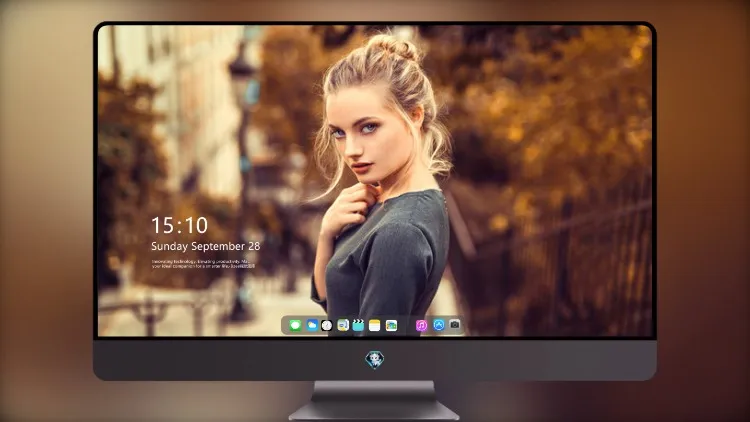Open the Camera app in dock
750x422 pixels.
(x=455, y=325)
